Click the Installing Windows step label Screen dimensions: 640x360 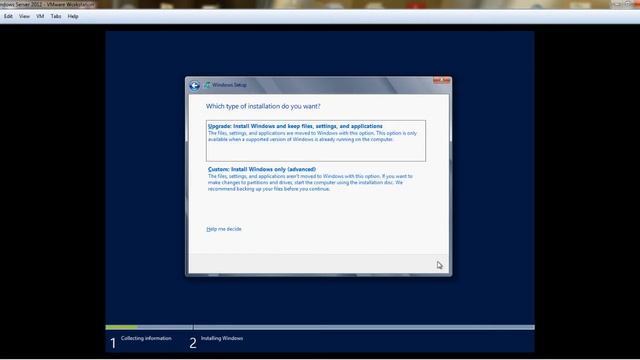pyautogui.click(x=222, y=338)
